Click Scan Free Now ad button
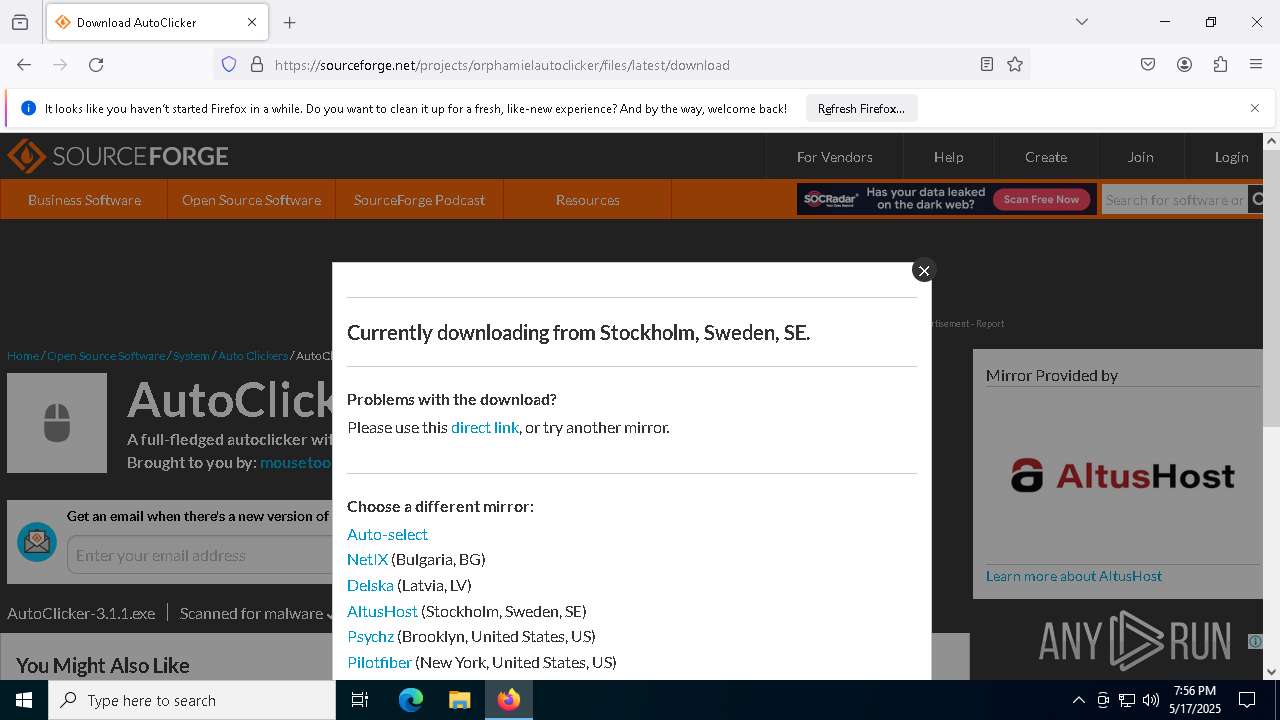Viewport: 1280px width, 720px height. pos(1041,199)
